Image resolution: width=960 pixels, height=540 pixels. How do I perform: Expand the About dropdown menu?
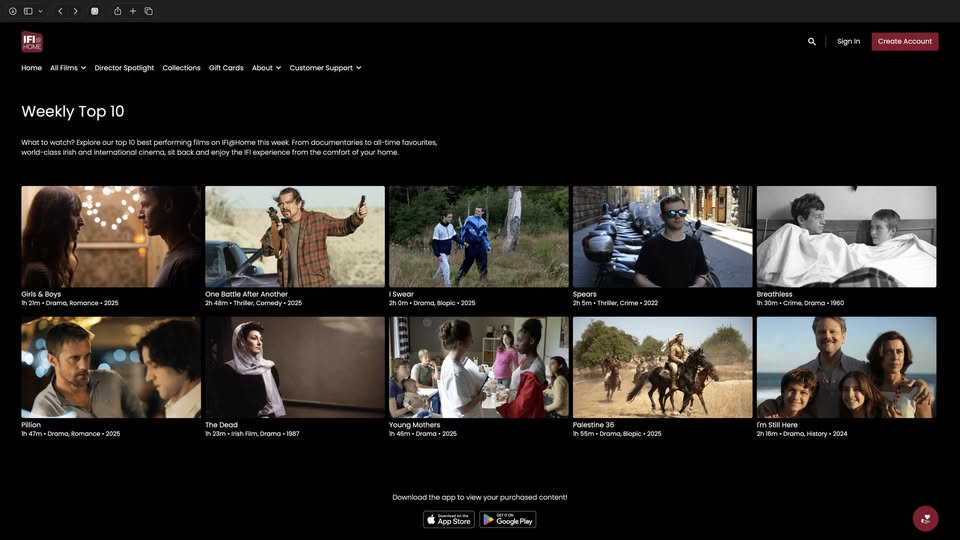(266, 68)
